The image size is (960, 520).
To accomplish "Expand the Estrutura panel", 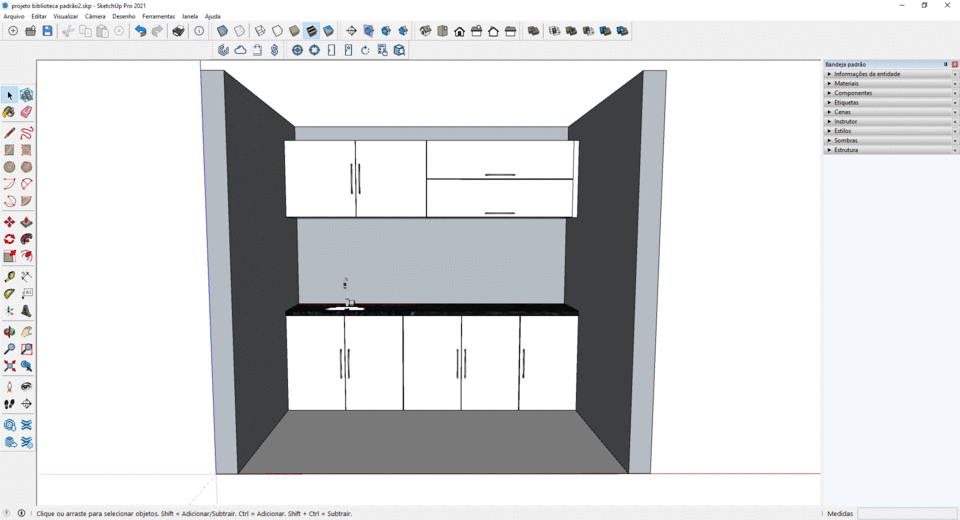I will (x=890, y=150).
